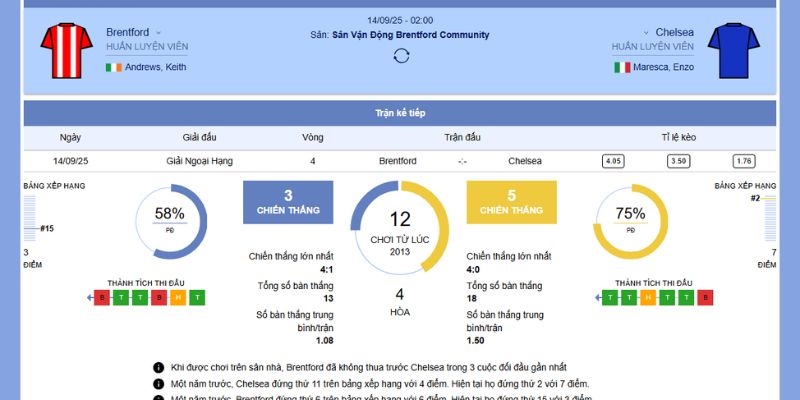
Task: Click Chelsea's 5 Chiến Thắng yellow box
Action: pos(512,202)
